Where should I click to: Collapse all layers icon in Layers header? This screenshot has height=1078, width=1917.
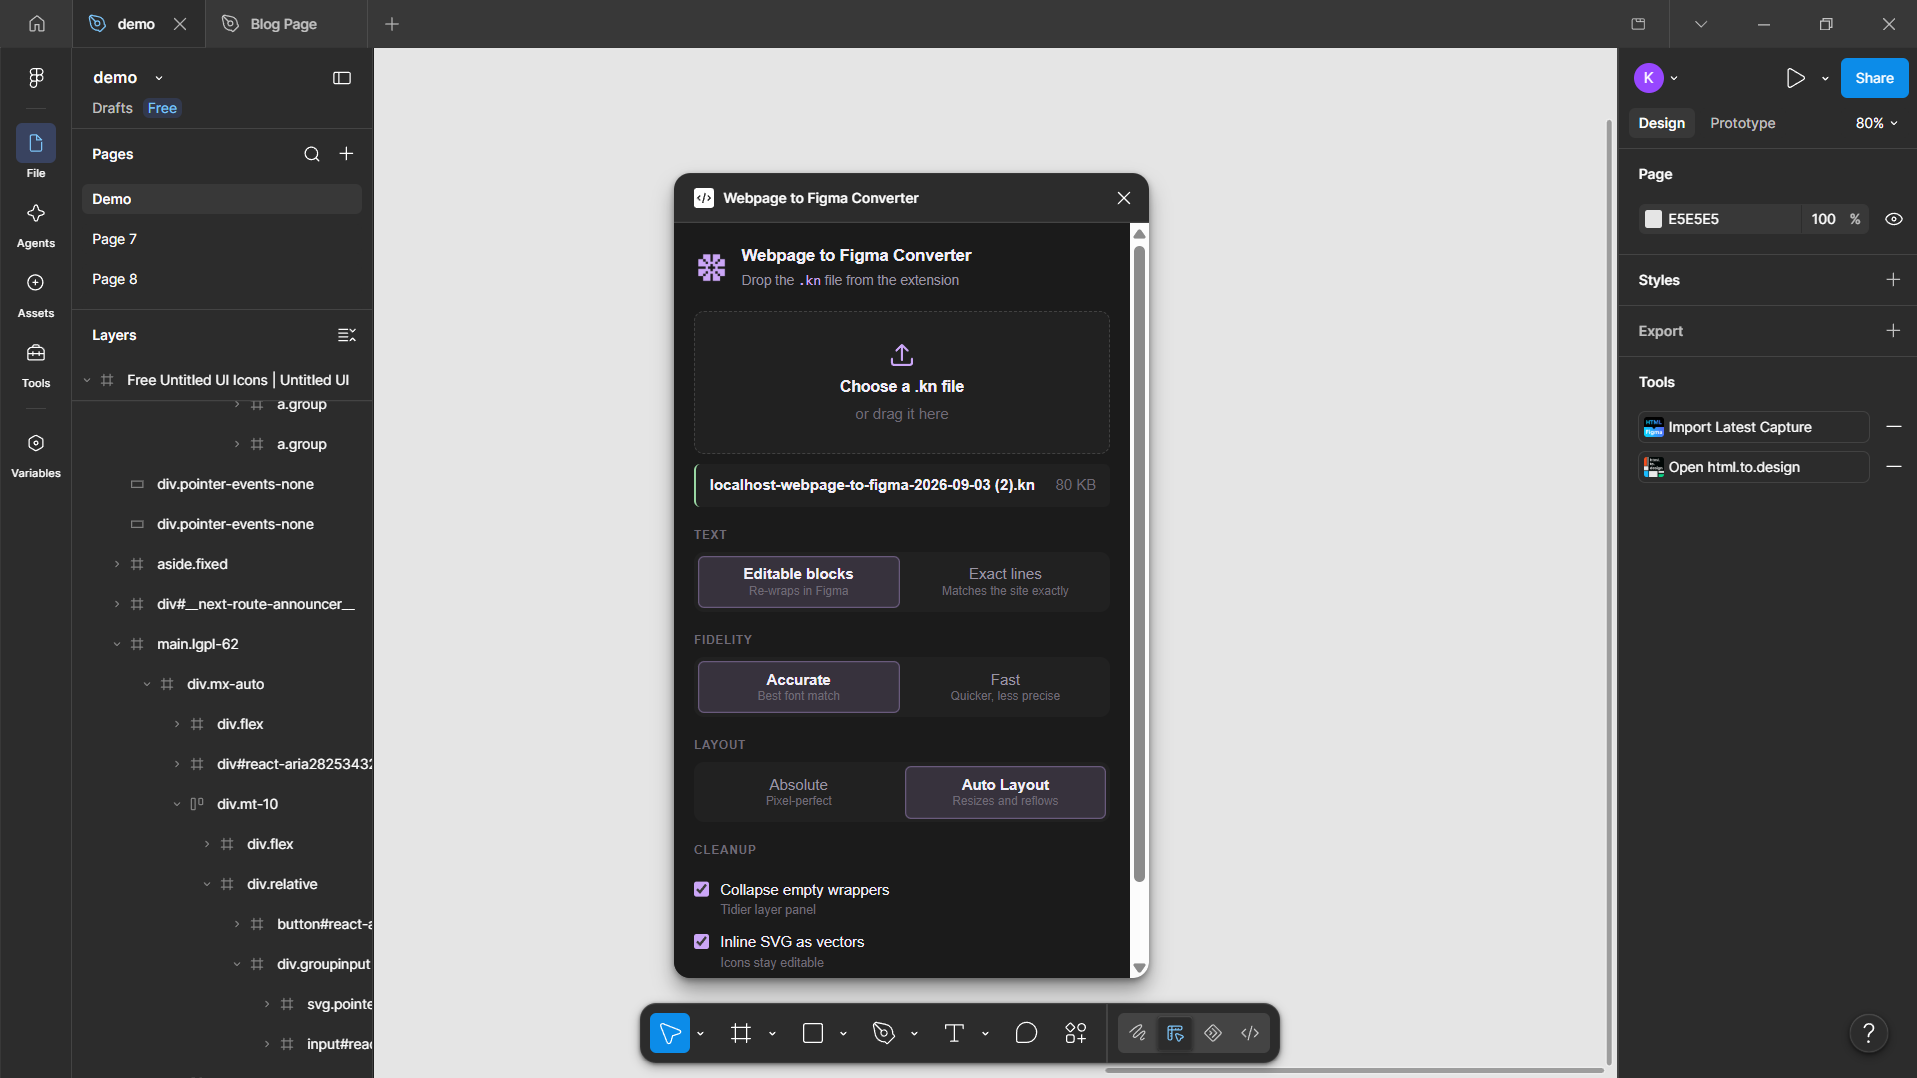347,335
